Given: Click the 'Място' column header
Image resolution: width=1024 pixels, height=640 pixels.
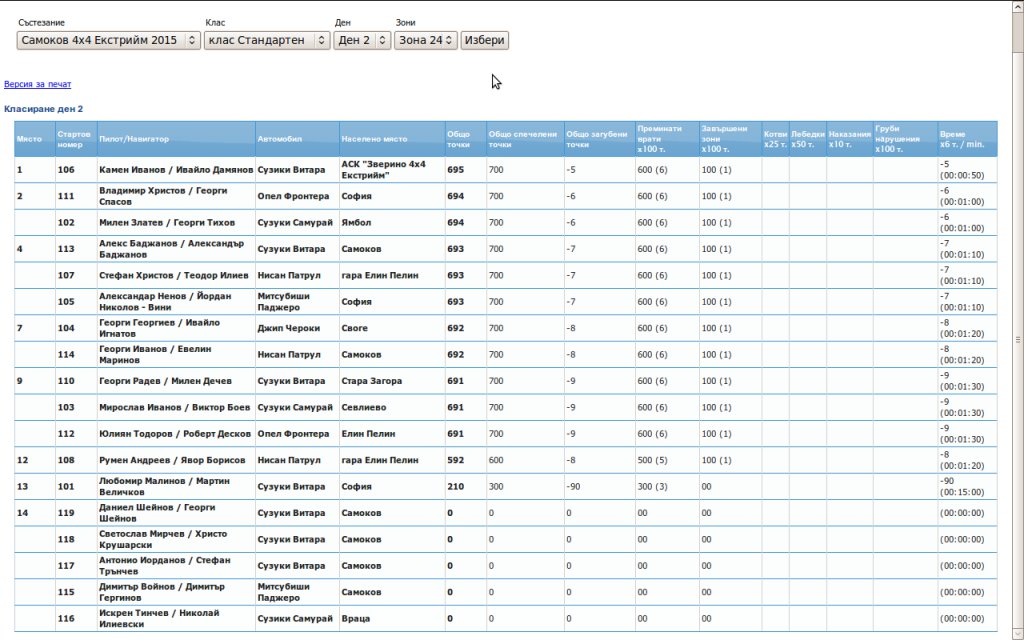Looking at the screenshot, I should [x=29, y=139].
